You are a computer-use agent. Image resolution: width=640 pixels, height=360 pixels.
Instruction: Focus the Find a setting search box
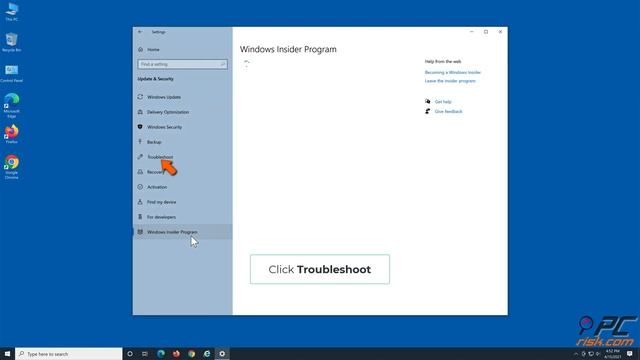(182, 64)
